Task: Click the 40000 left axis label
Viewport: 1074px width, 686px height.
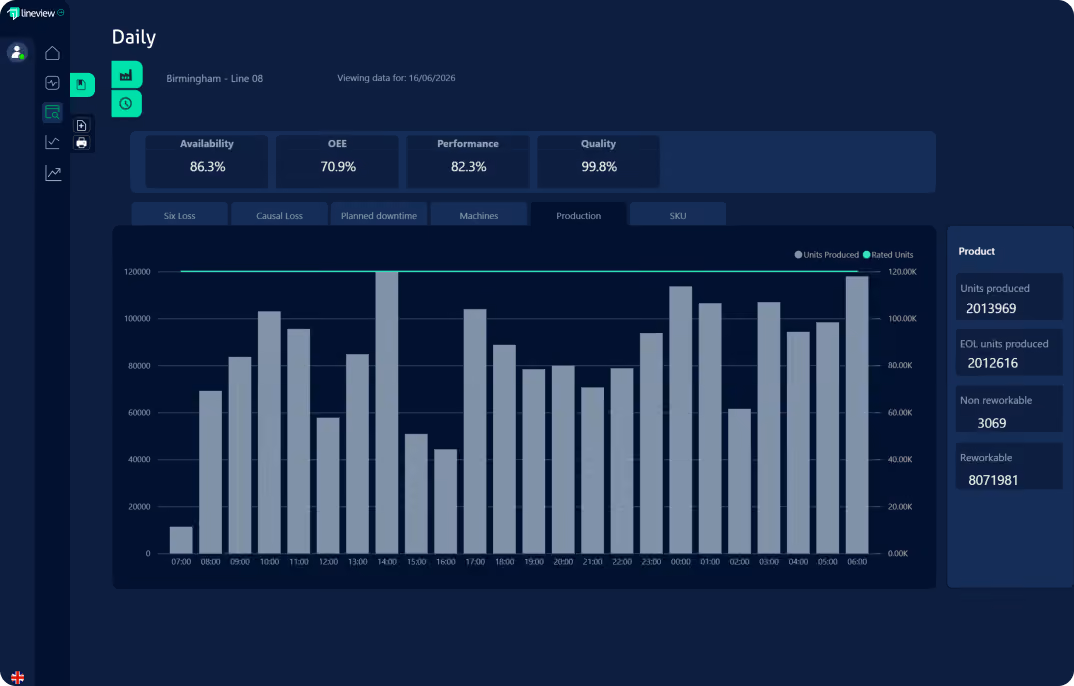Action: (139, 459)
